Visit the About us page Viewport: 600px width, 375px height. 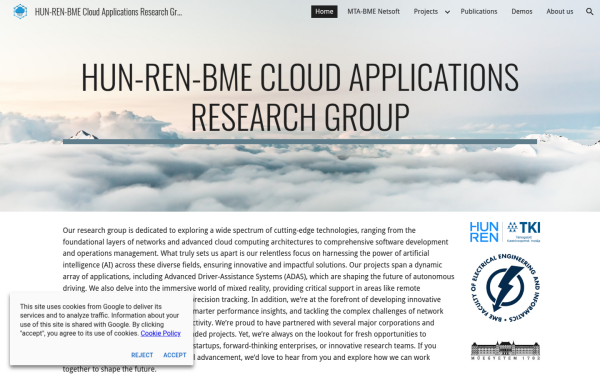pyautogui.click(x=559, y=11)
